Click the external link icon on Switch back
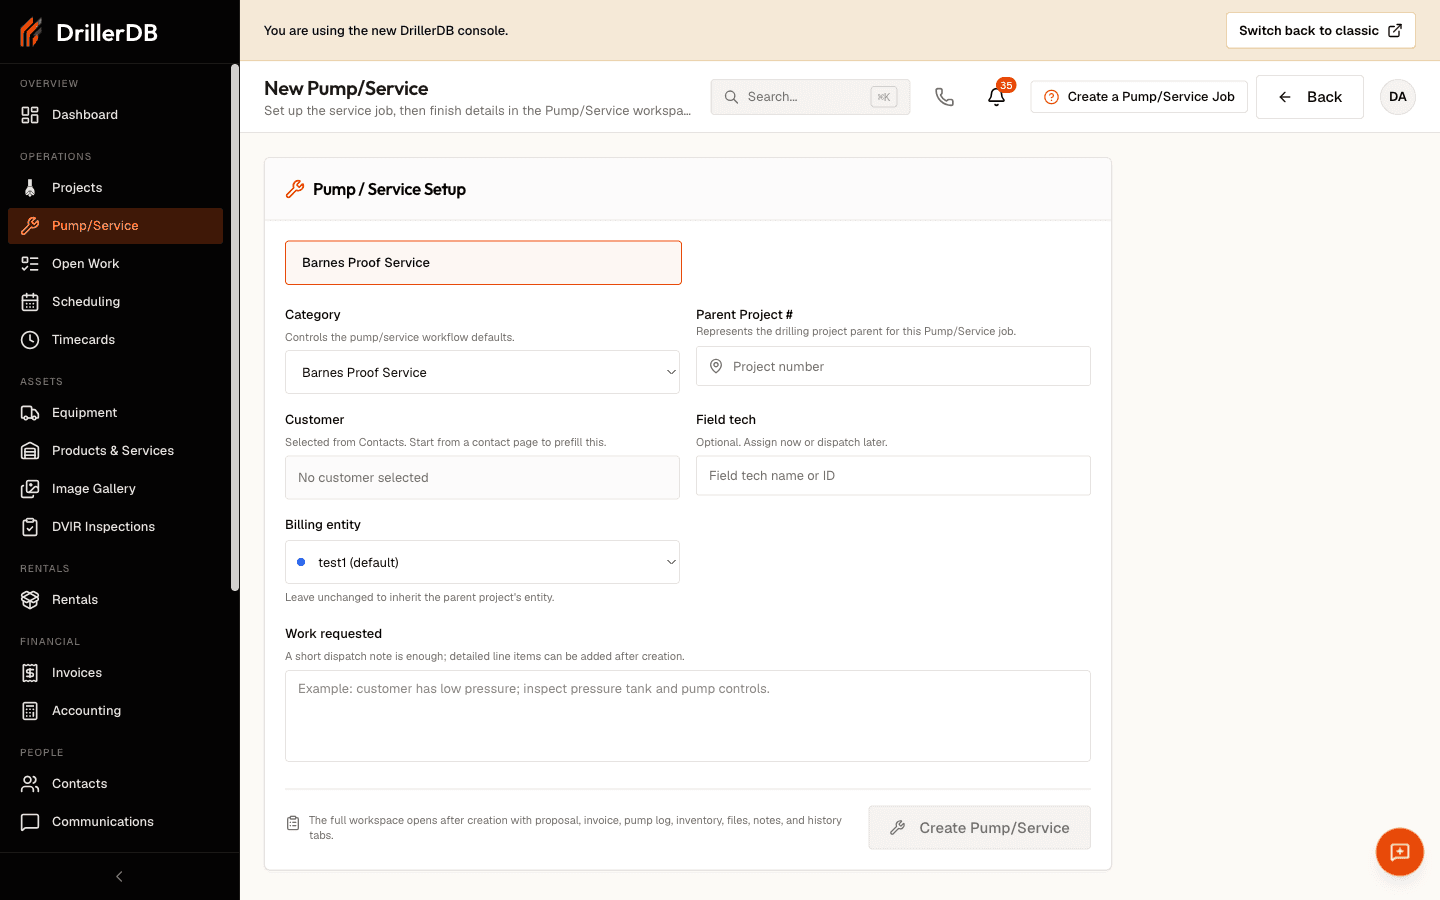Screen dimensions: 1440x900 [x=1395, y=31]
